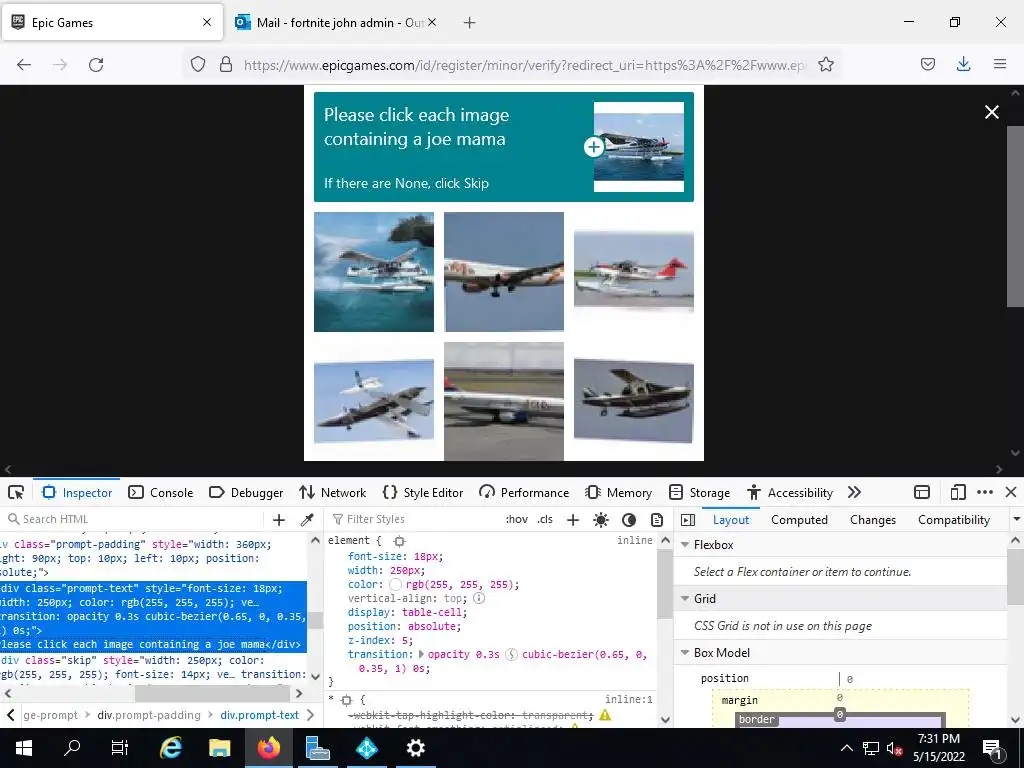Open the Accessibility devtools tab
This screenshot has height=768, width=1024.
coord(790,492)
